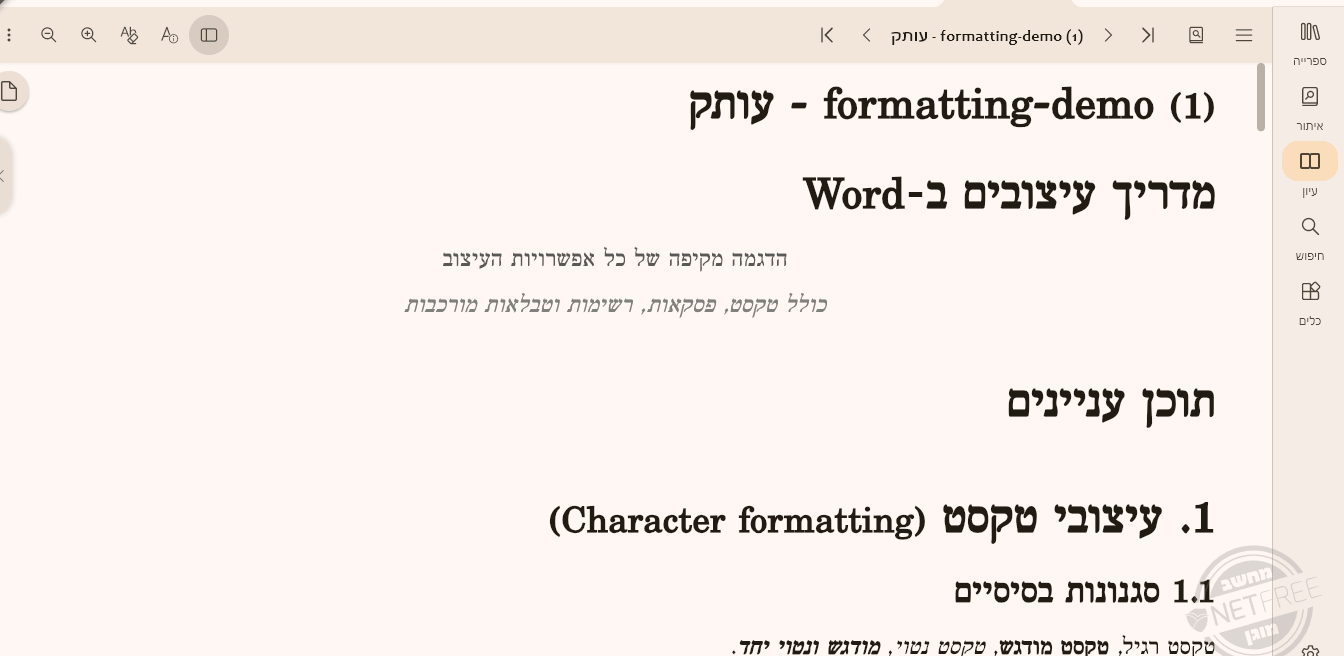Go to the first page arrow
Image resolution: width=1344 pixels, height=656 pixels.
[x=827, y=35]
